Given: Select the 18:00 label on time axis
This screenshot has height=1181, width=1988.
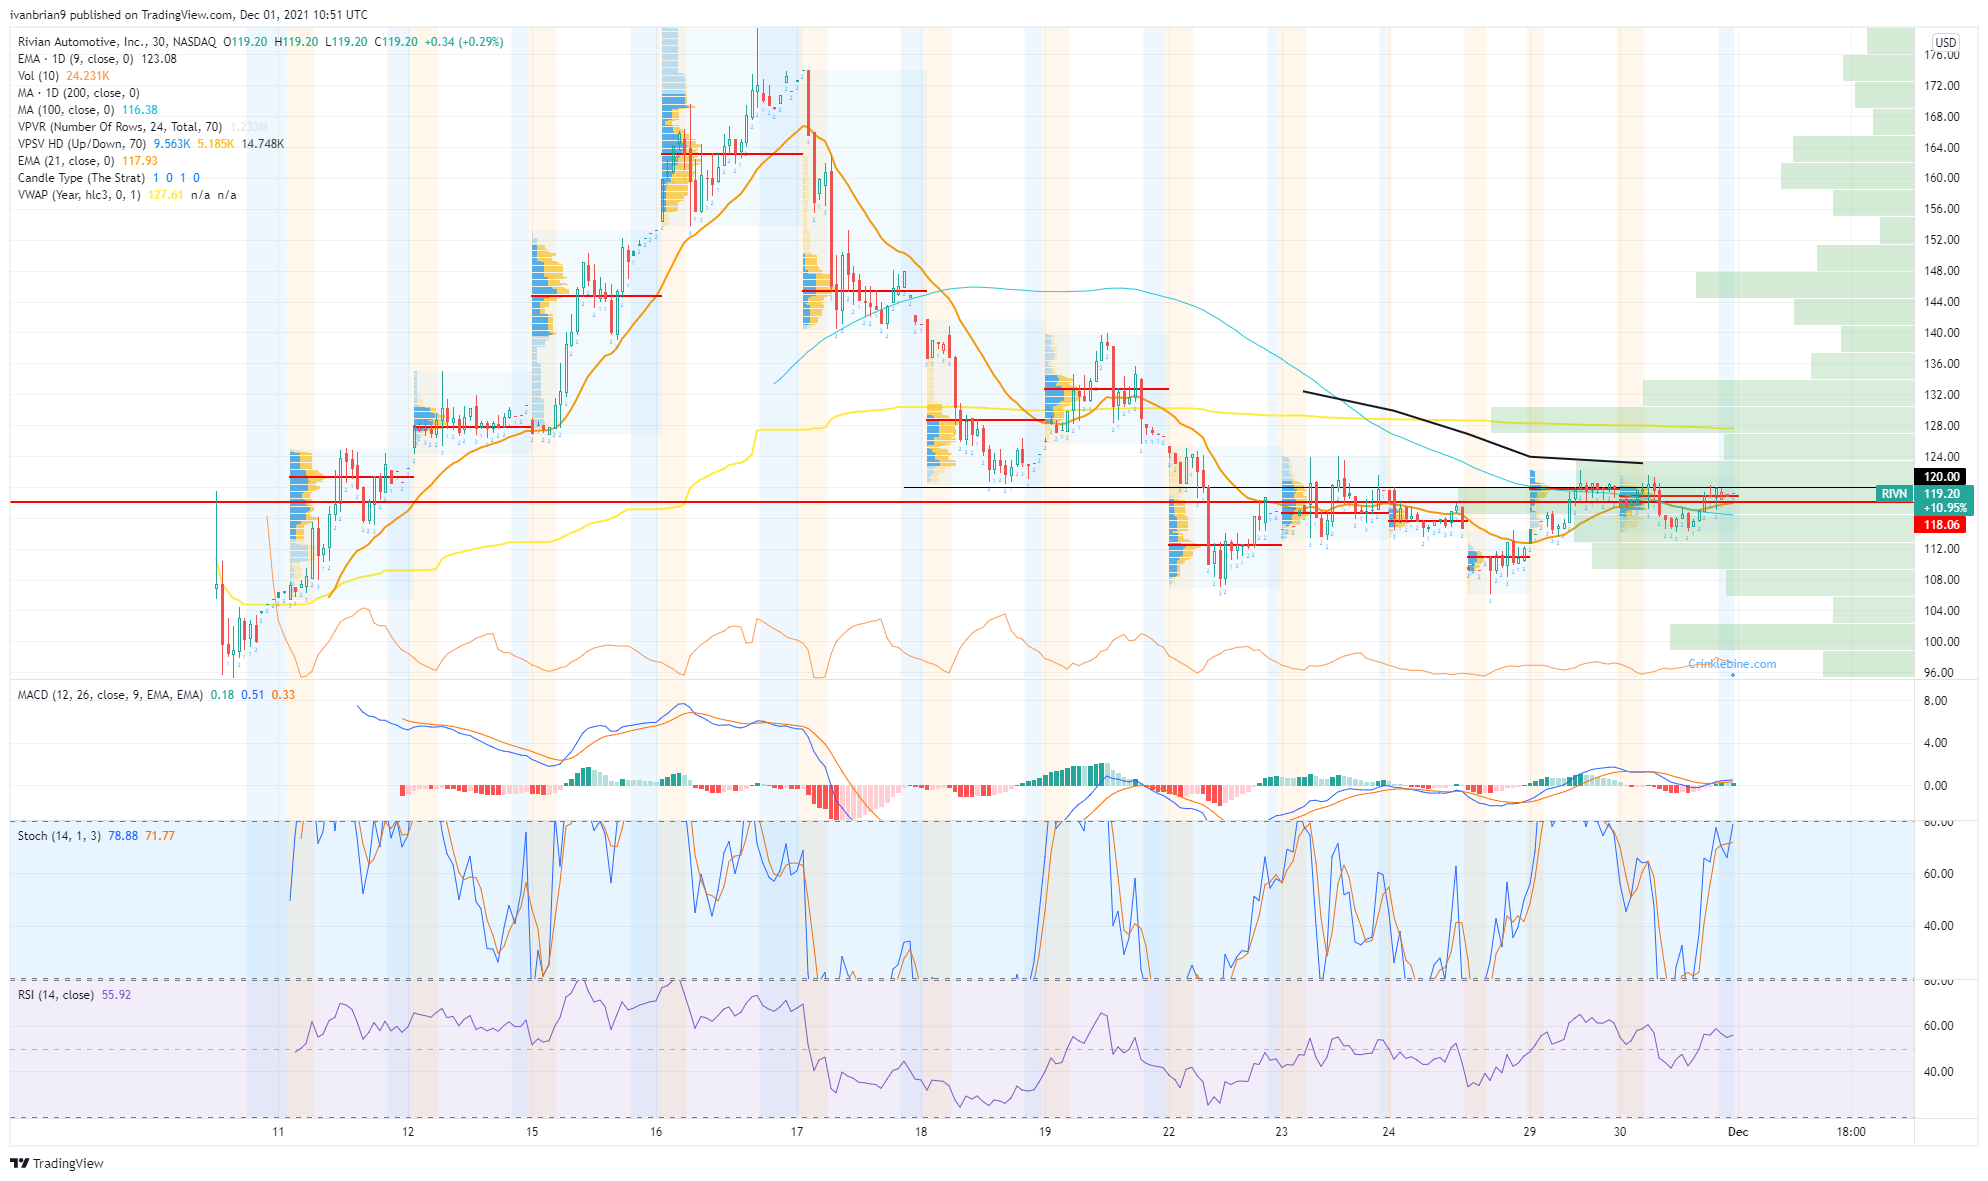Looking at the screenshot, I should click(1851, 1132).
